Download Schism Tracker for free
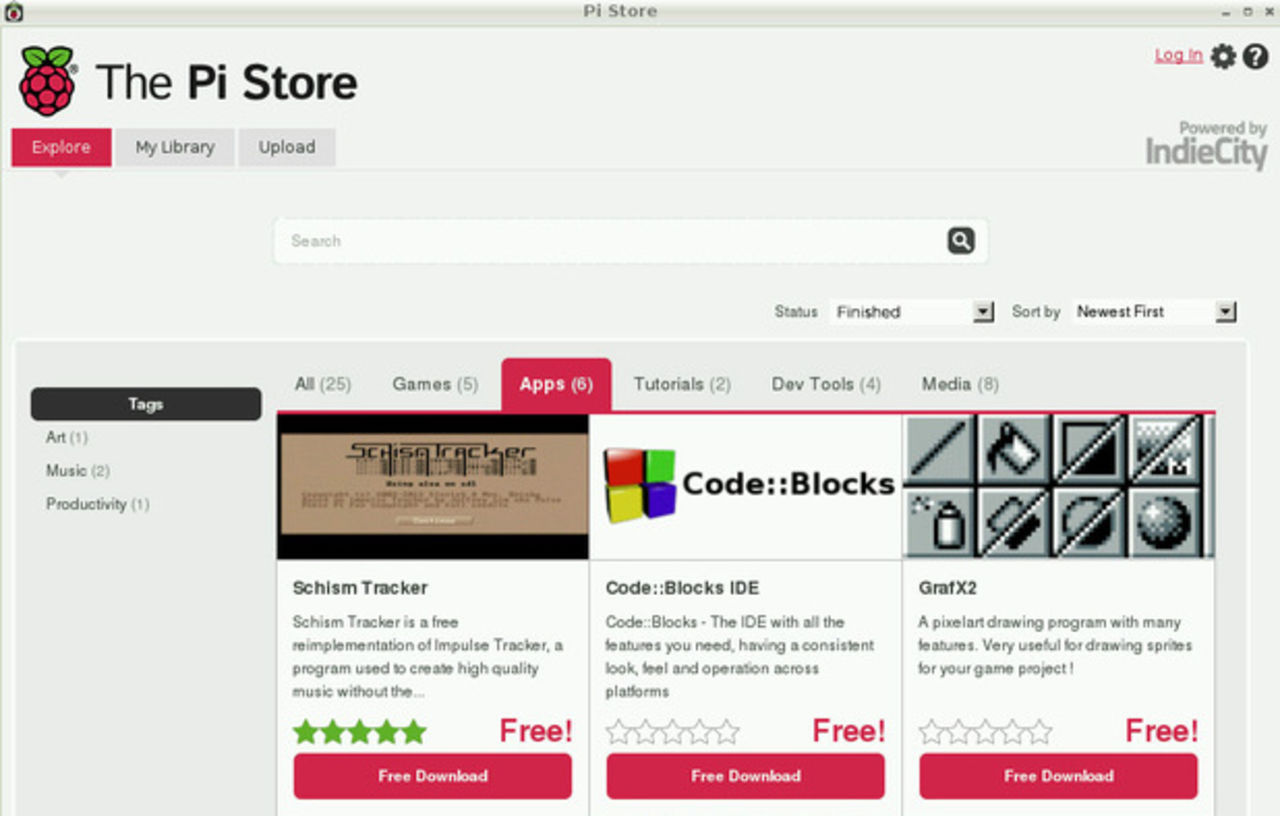Screen dimensions: 1280x816 coord(432,776)
